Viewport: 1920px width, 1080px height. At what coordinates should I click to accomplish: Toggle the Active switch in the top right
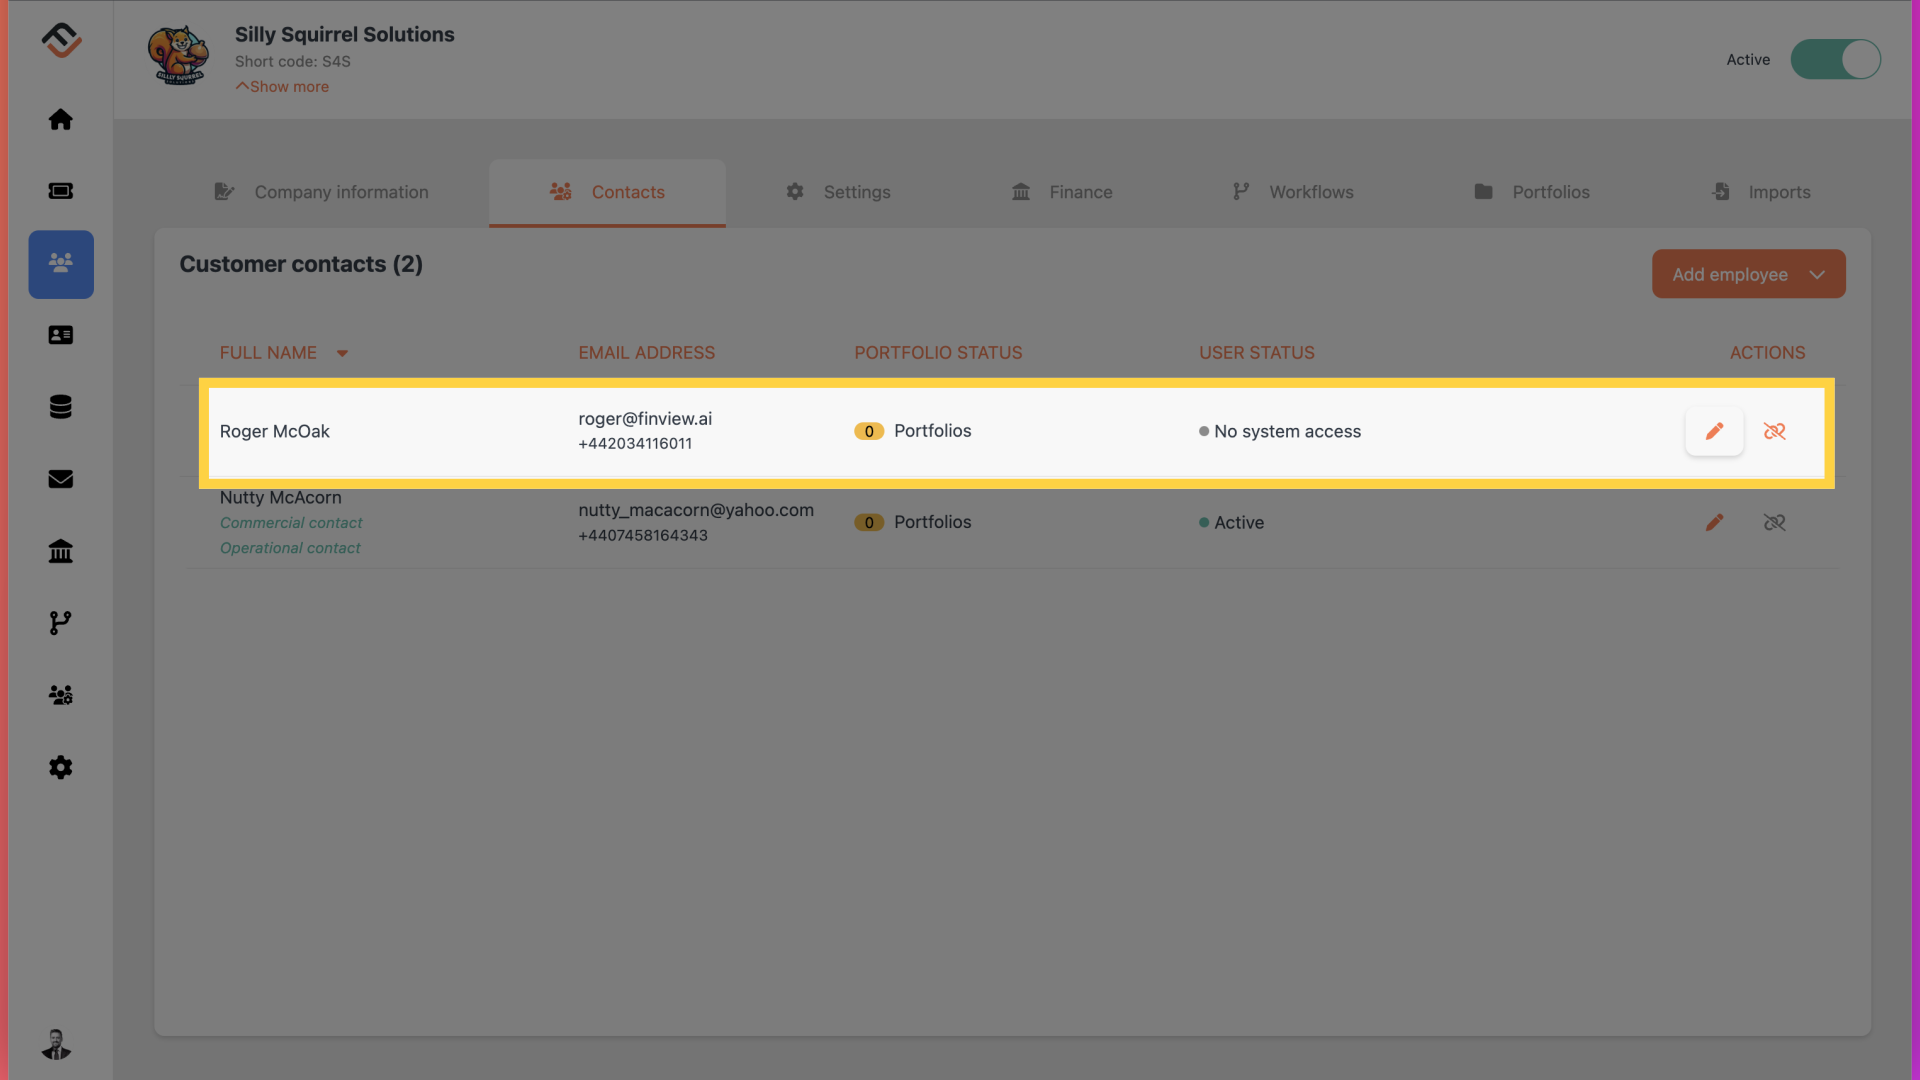pyautogui.click(x=1836, y=58)
